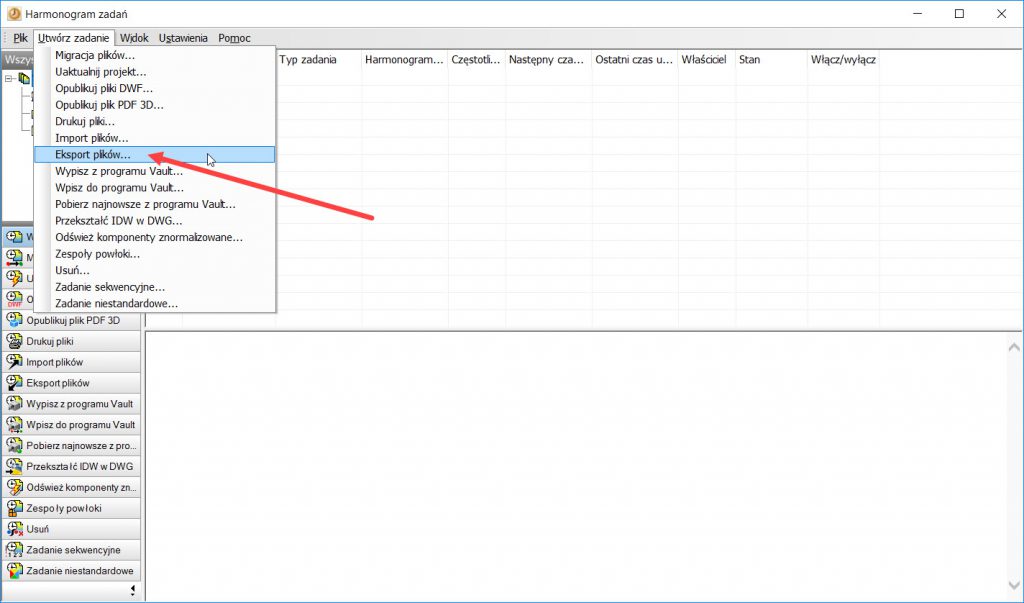Screen dimensions: 1024x603
Task: Click the Zespoły powłoki sidebar icon
Action: click(15, 508)
